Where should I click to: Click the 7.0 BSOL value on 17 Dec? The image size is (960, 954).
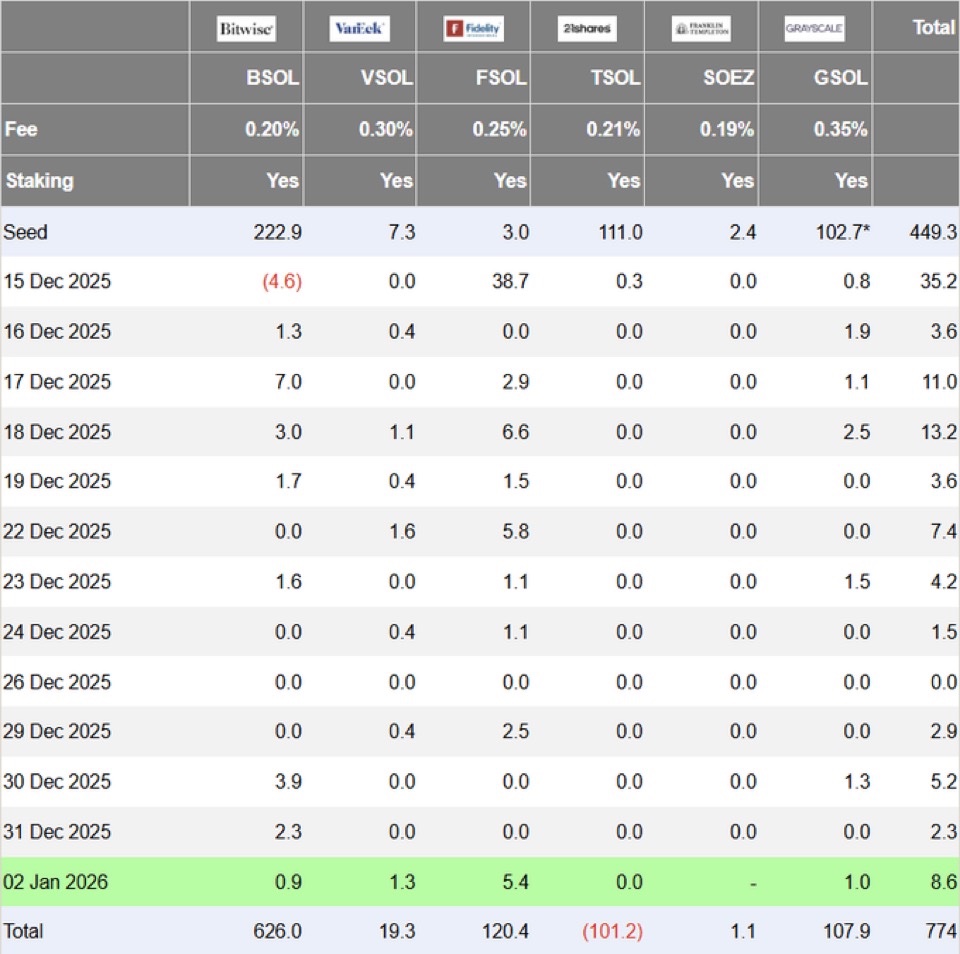[x=288, y=381]
